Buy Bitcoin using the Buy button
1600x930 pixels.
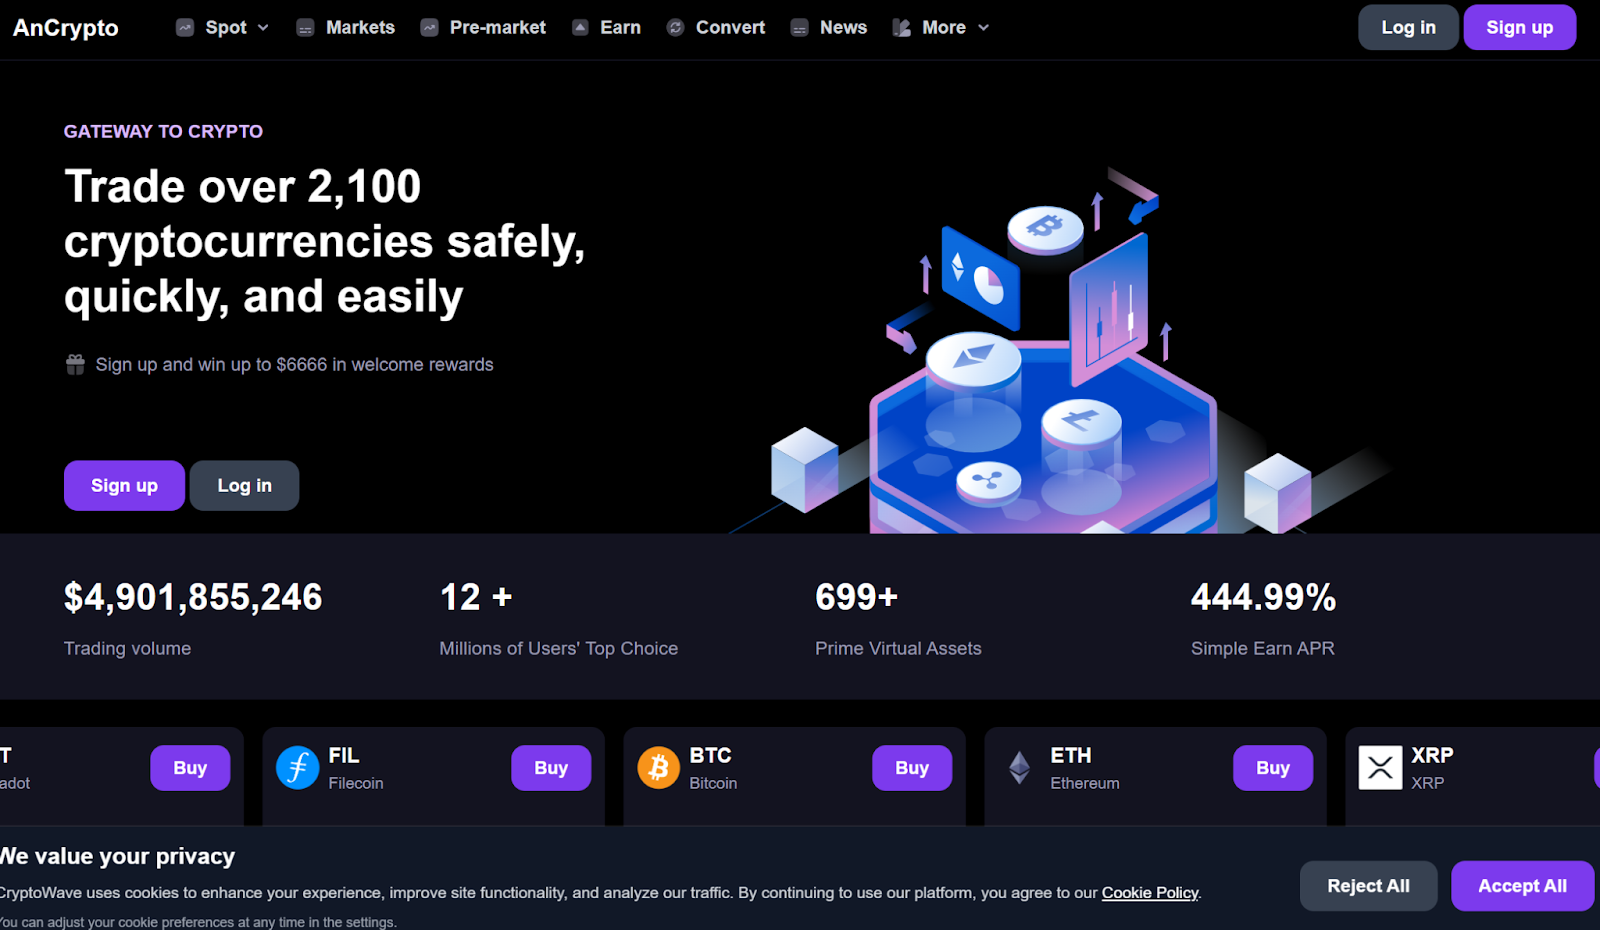point(911,768)
